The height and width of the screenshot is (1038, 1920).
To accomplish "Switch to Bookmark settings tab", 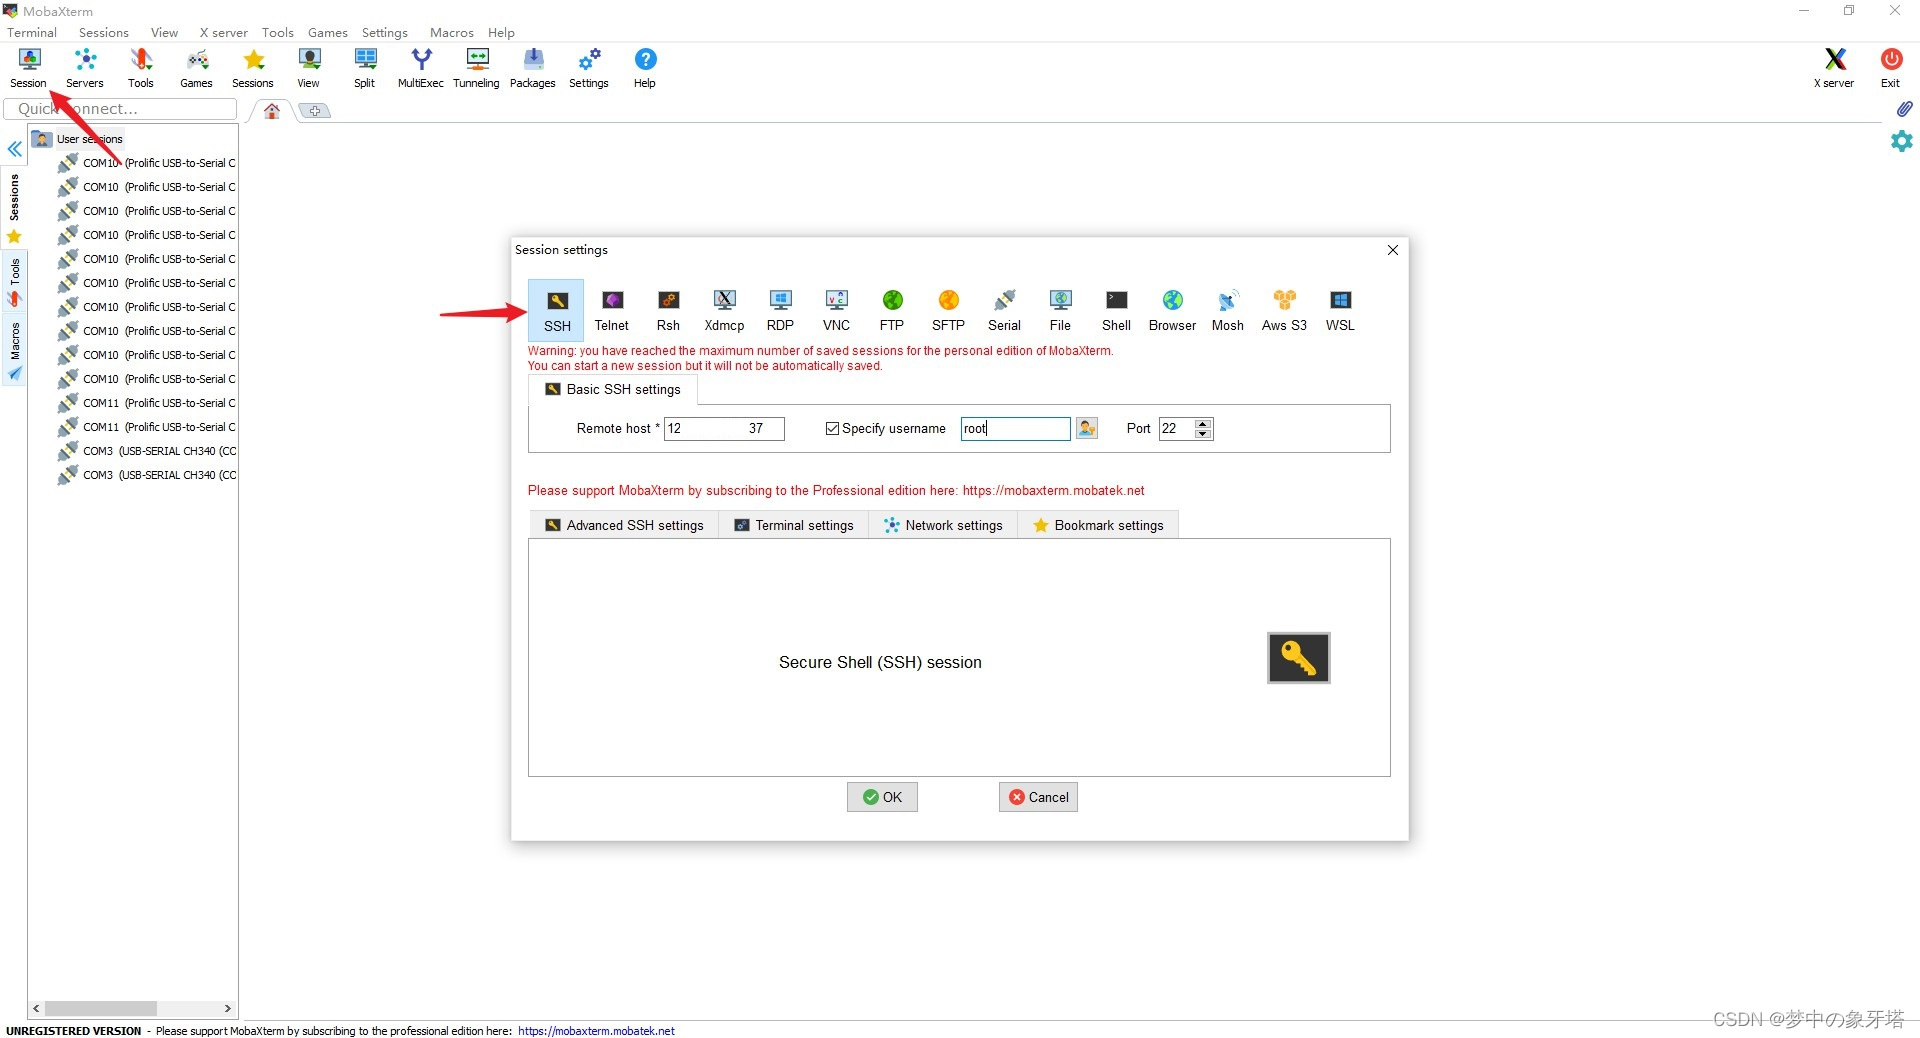I will pos(1098,525).
